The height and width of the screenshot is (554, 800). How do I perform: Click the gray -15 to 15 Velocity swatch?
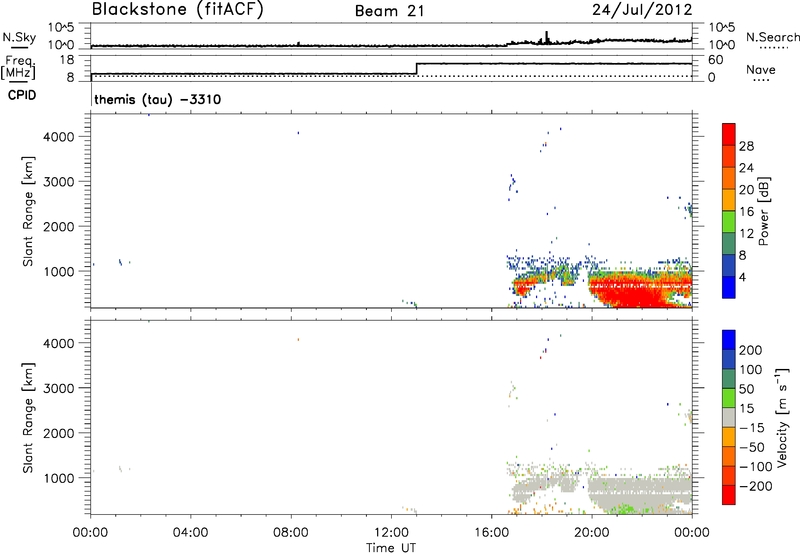[x=729, y=417]
